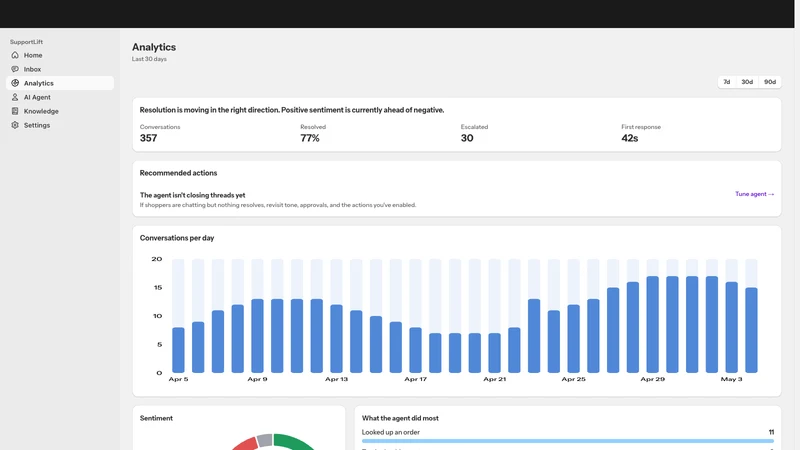Click the resolution summary headline sentence

[x=292, y=110]
